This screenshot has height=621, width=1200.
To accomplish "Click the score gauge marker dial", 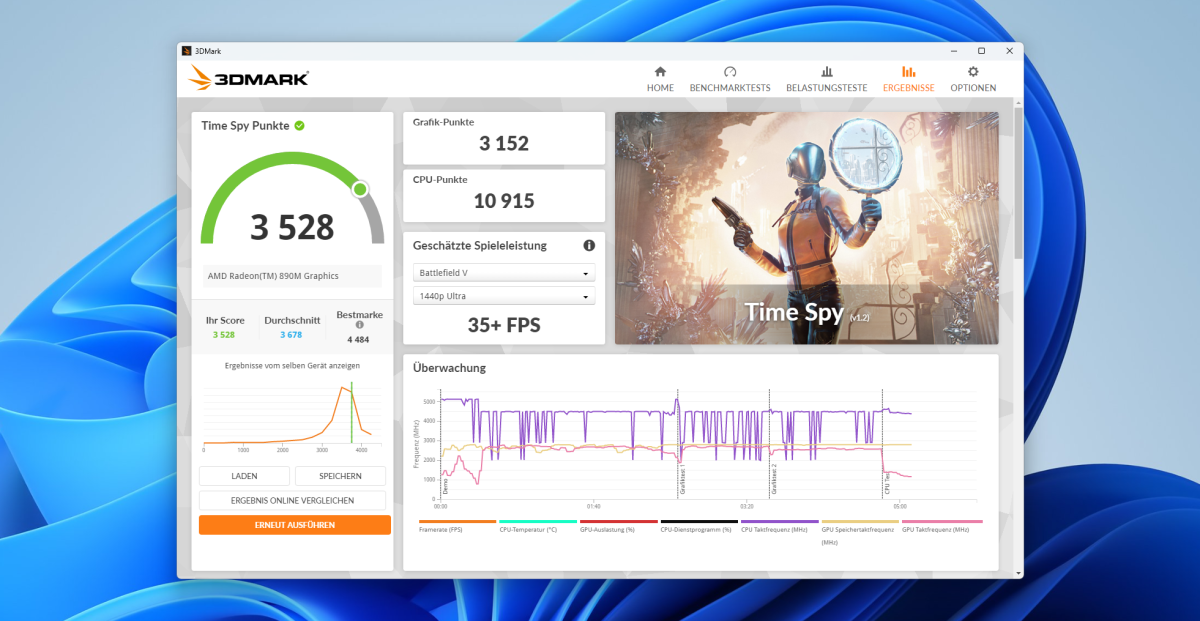I will 359,188.
